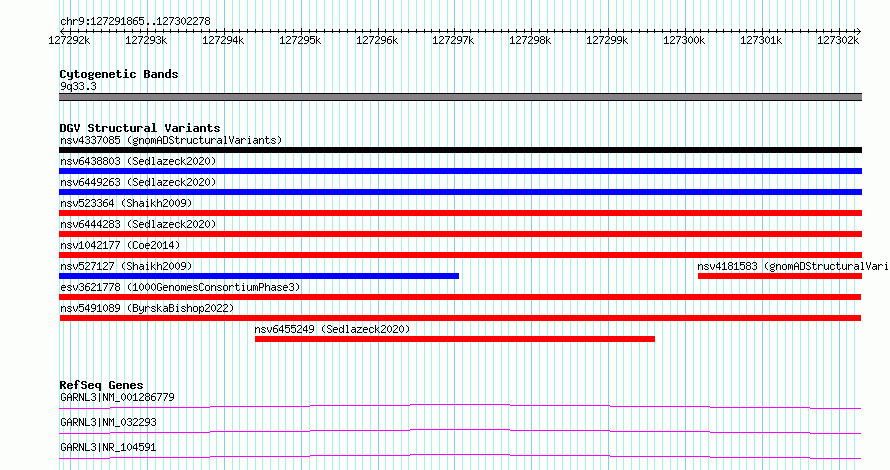Image resolution: width=890 pixels, height=470 pixels.
Task: Click the 127301k ruler tick label
Action: (x=761, y=40)
